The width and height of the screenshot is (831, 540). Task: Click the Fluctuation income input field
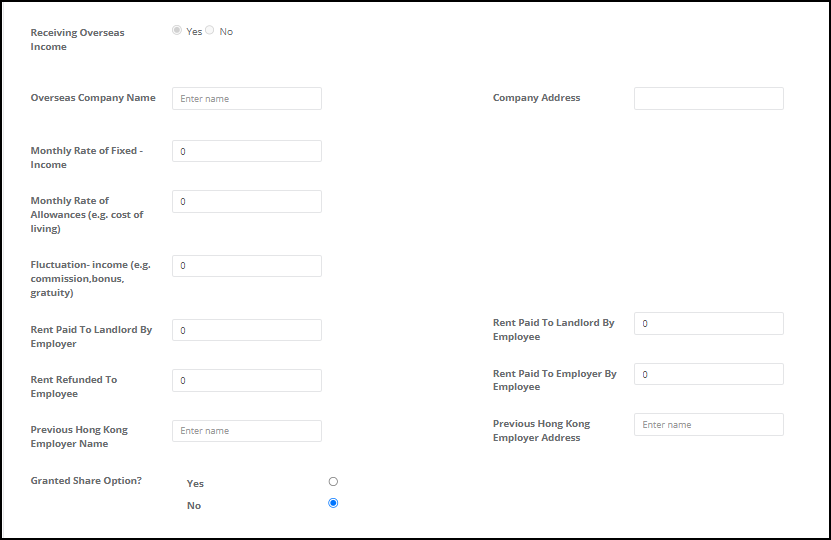coord(247,266)
